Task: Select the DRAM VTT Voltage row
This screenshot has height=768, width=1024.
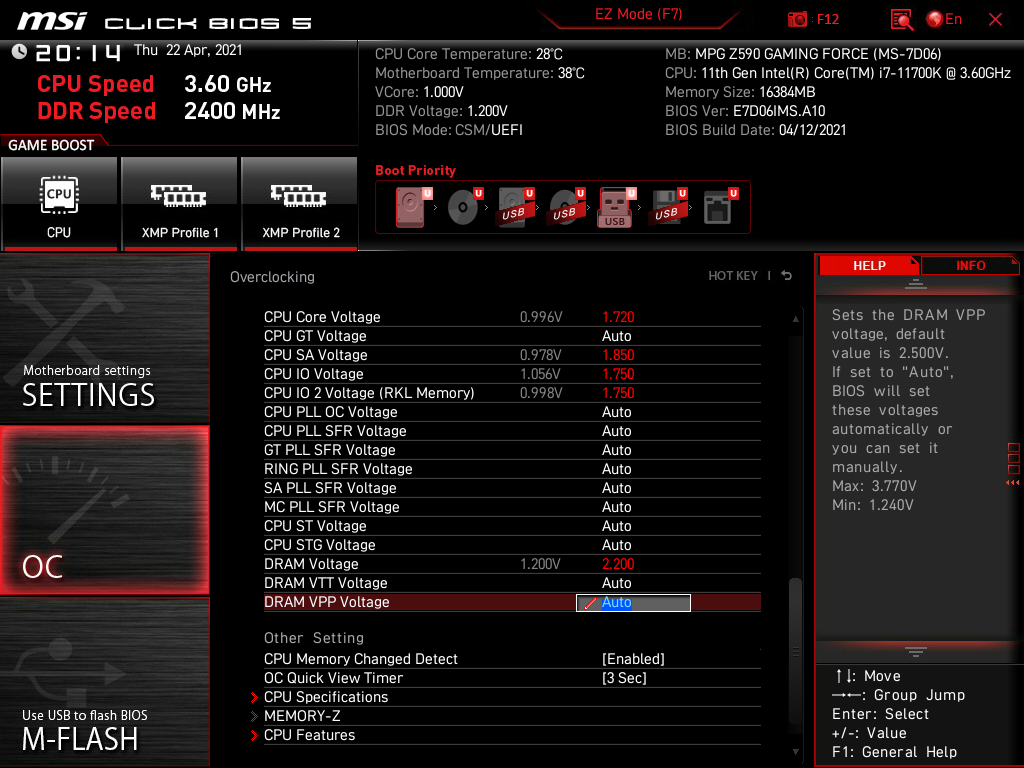Action: 512,583
